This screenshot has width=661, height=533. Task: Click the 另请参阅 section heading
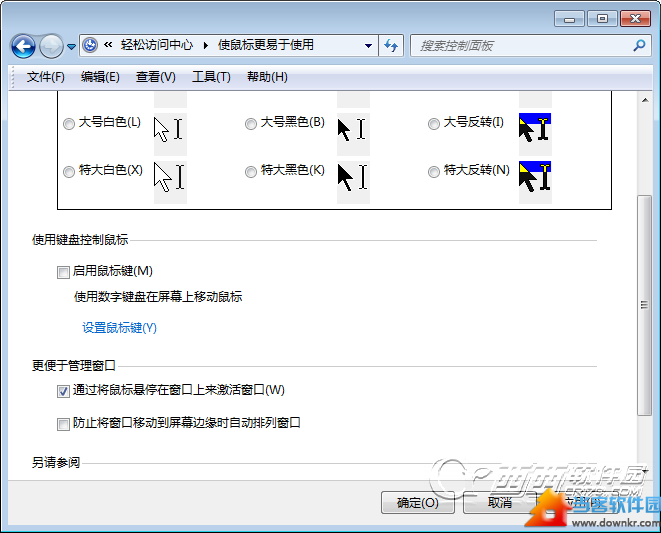56,463
